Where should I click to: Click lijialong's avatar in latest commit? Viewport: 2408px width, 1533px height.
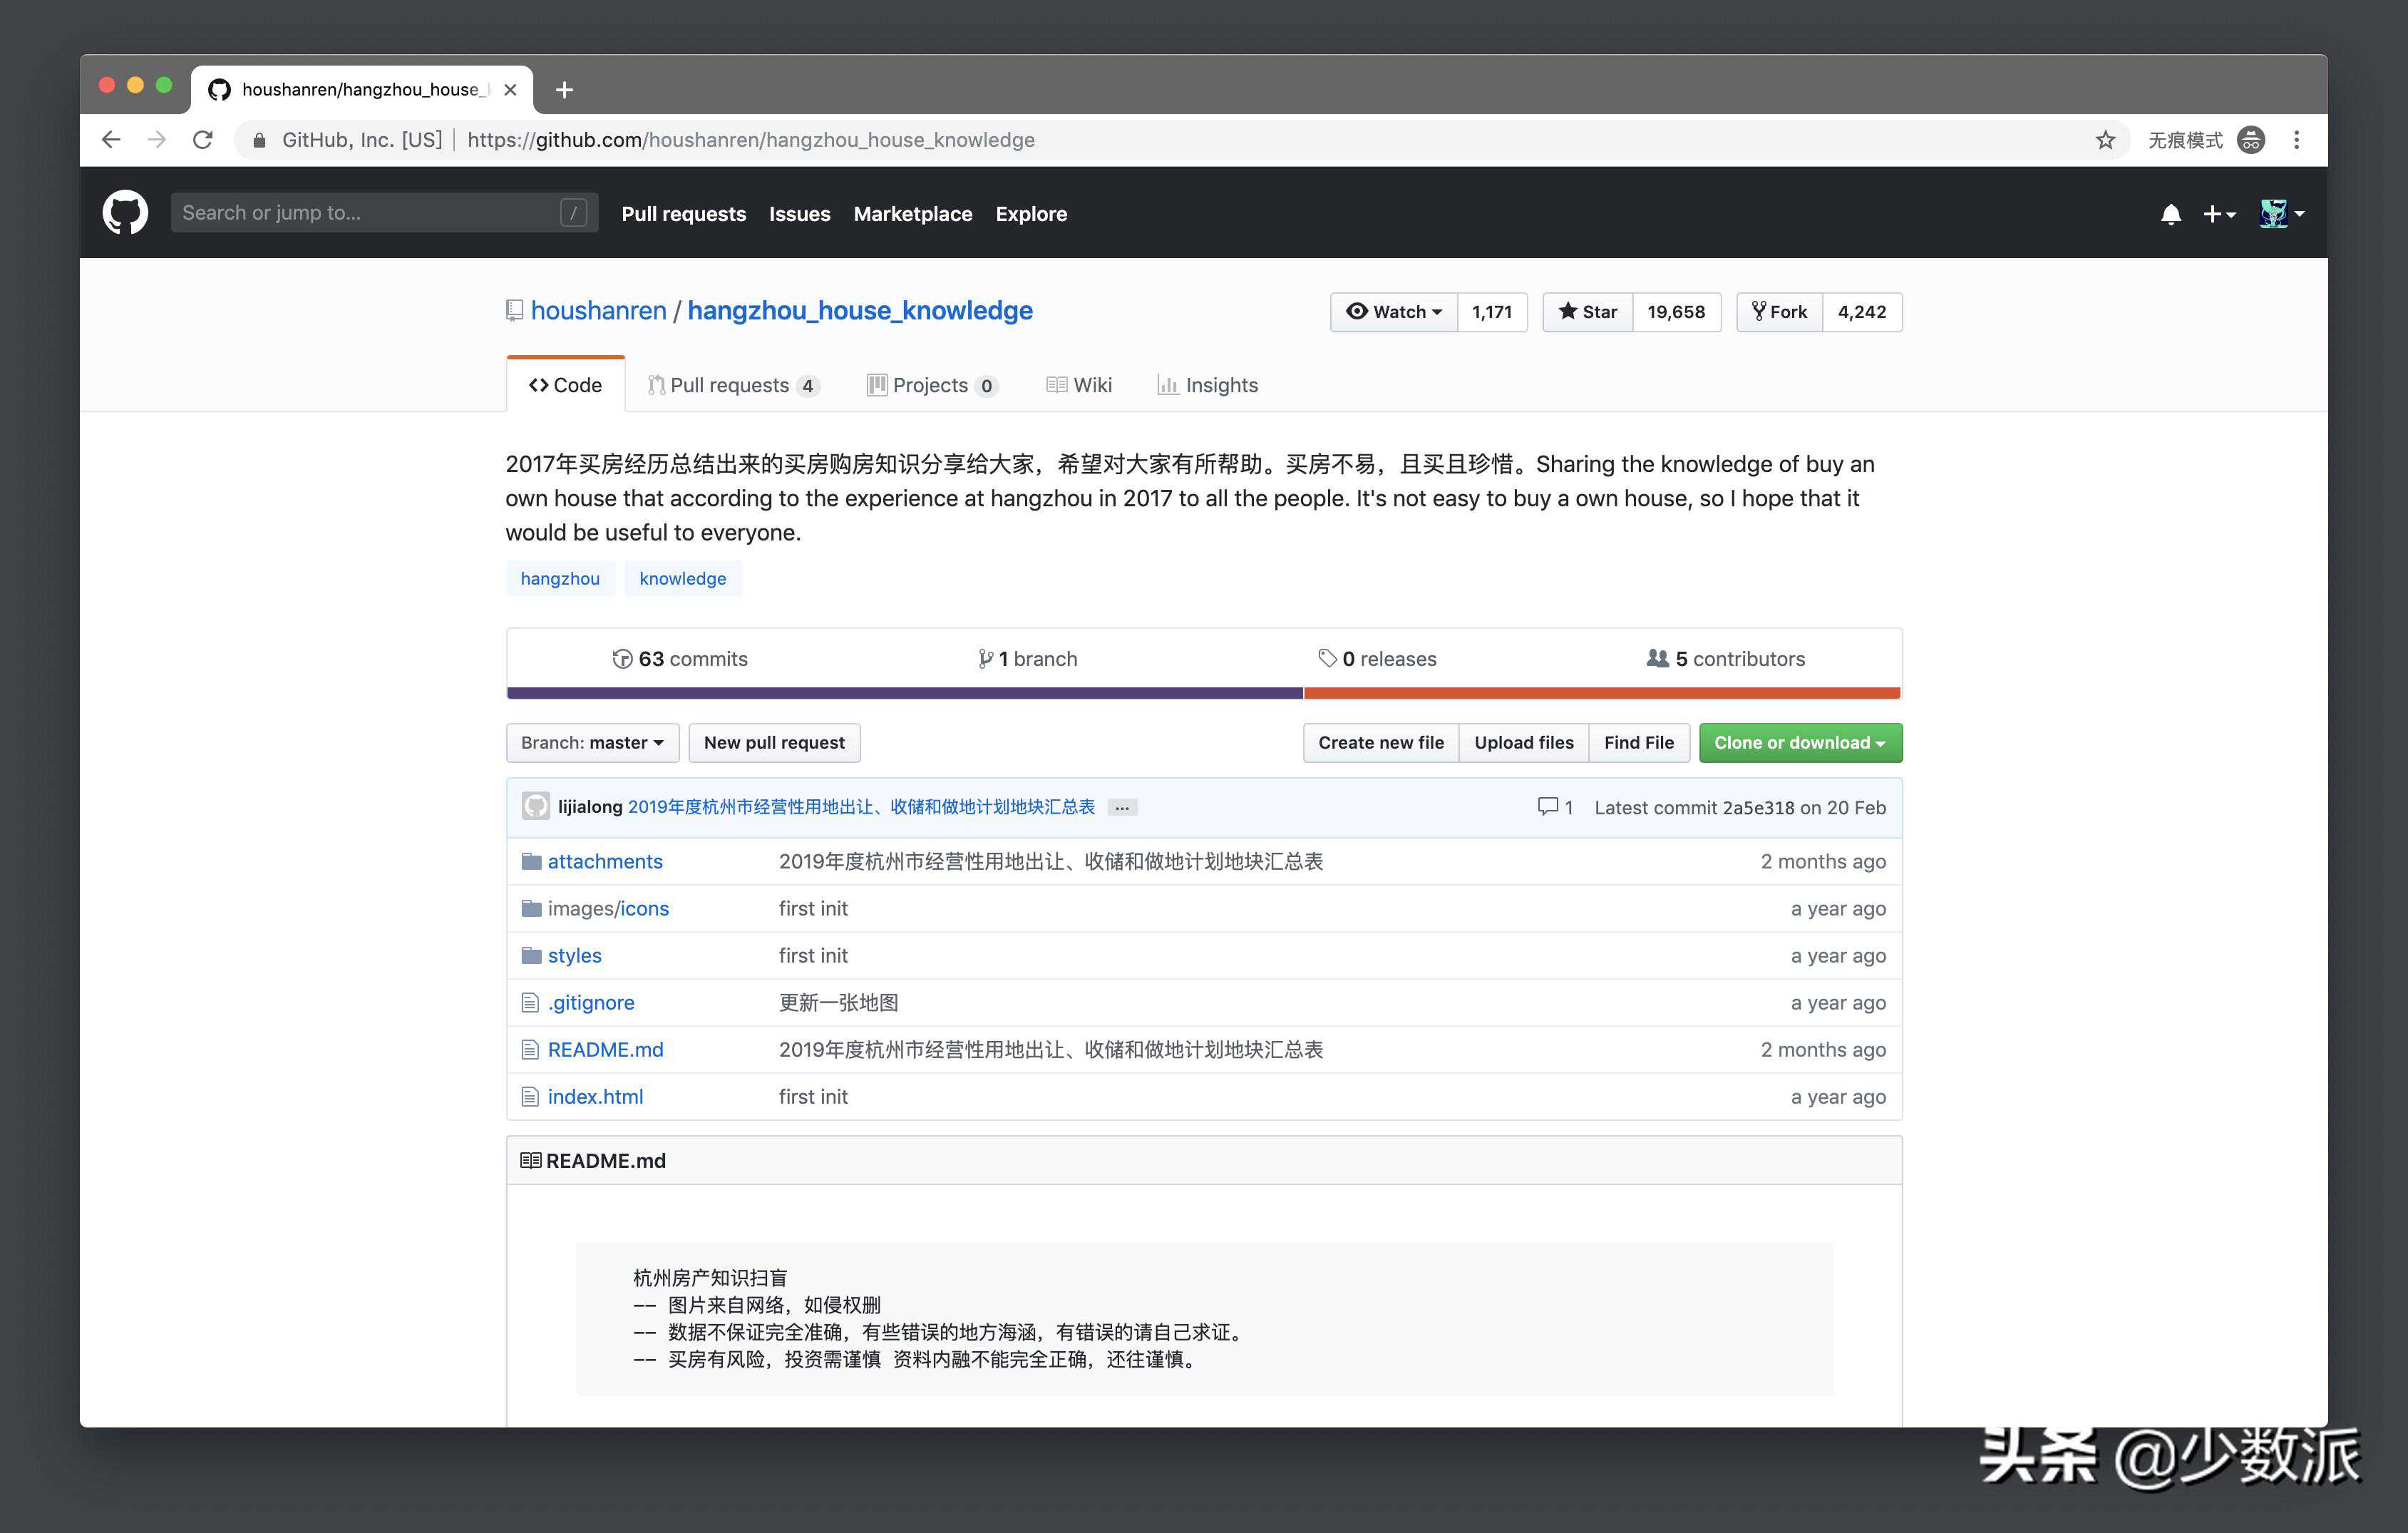click(536, 806)
